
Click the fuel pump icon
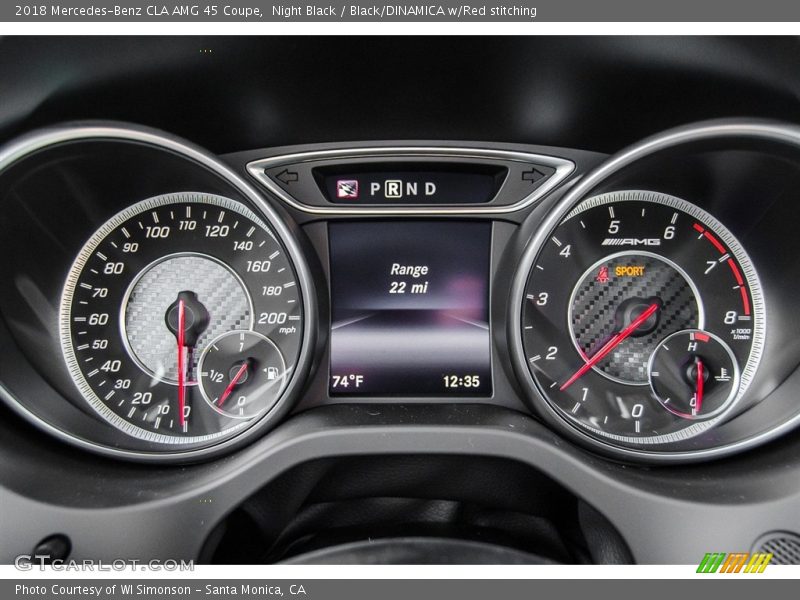click(x=269, y=374)
